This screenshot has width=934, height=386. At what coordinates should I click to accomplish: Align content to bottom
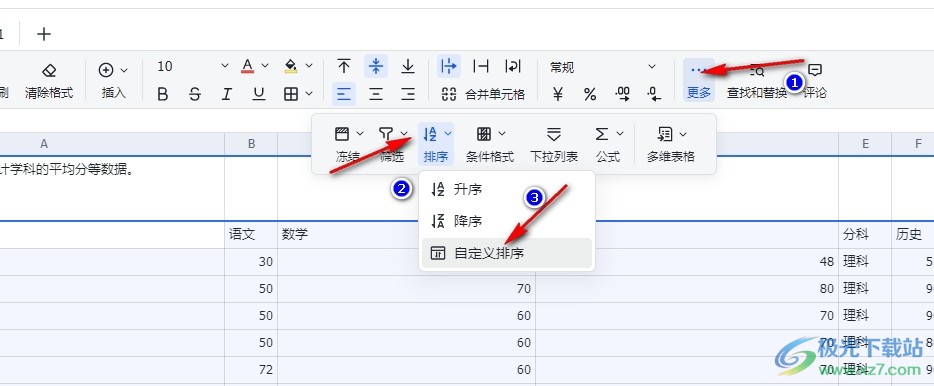(408, 66)
